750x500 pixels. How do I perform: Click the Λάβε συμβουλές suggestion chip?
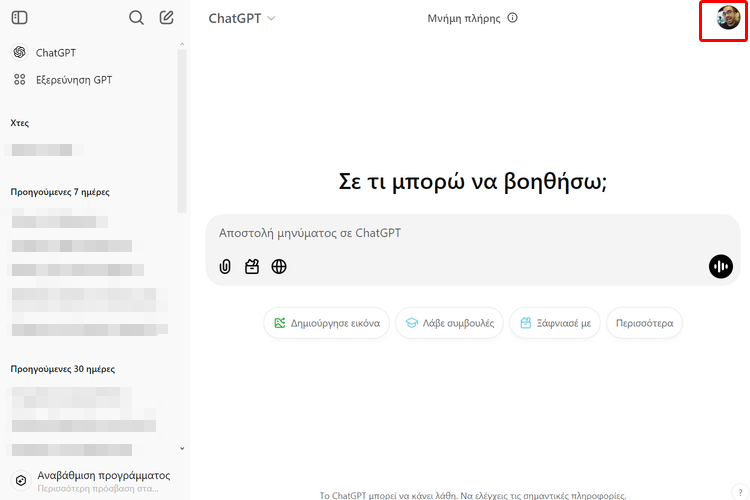click(450, 323)
